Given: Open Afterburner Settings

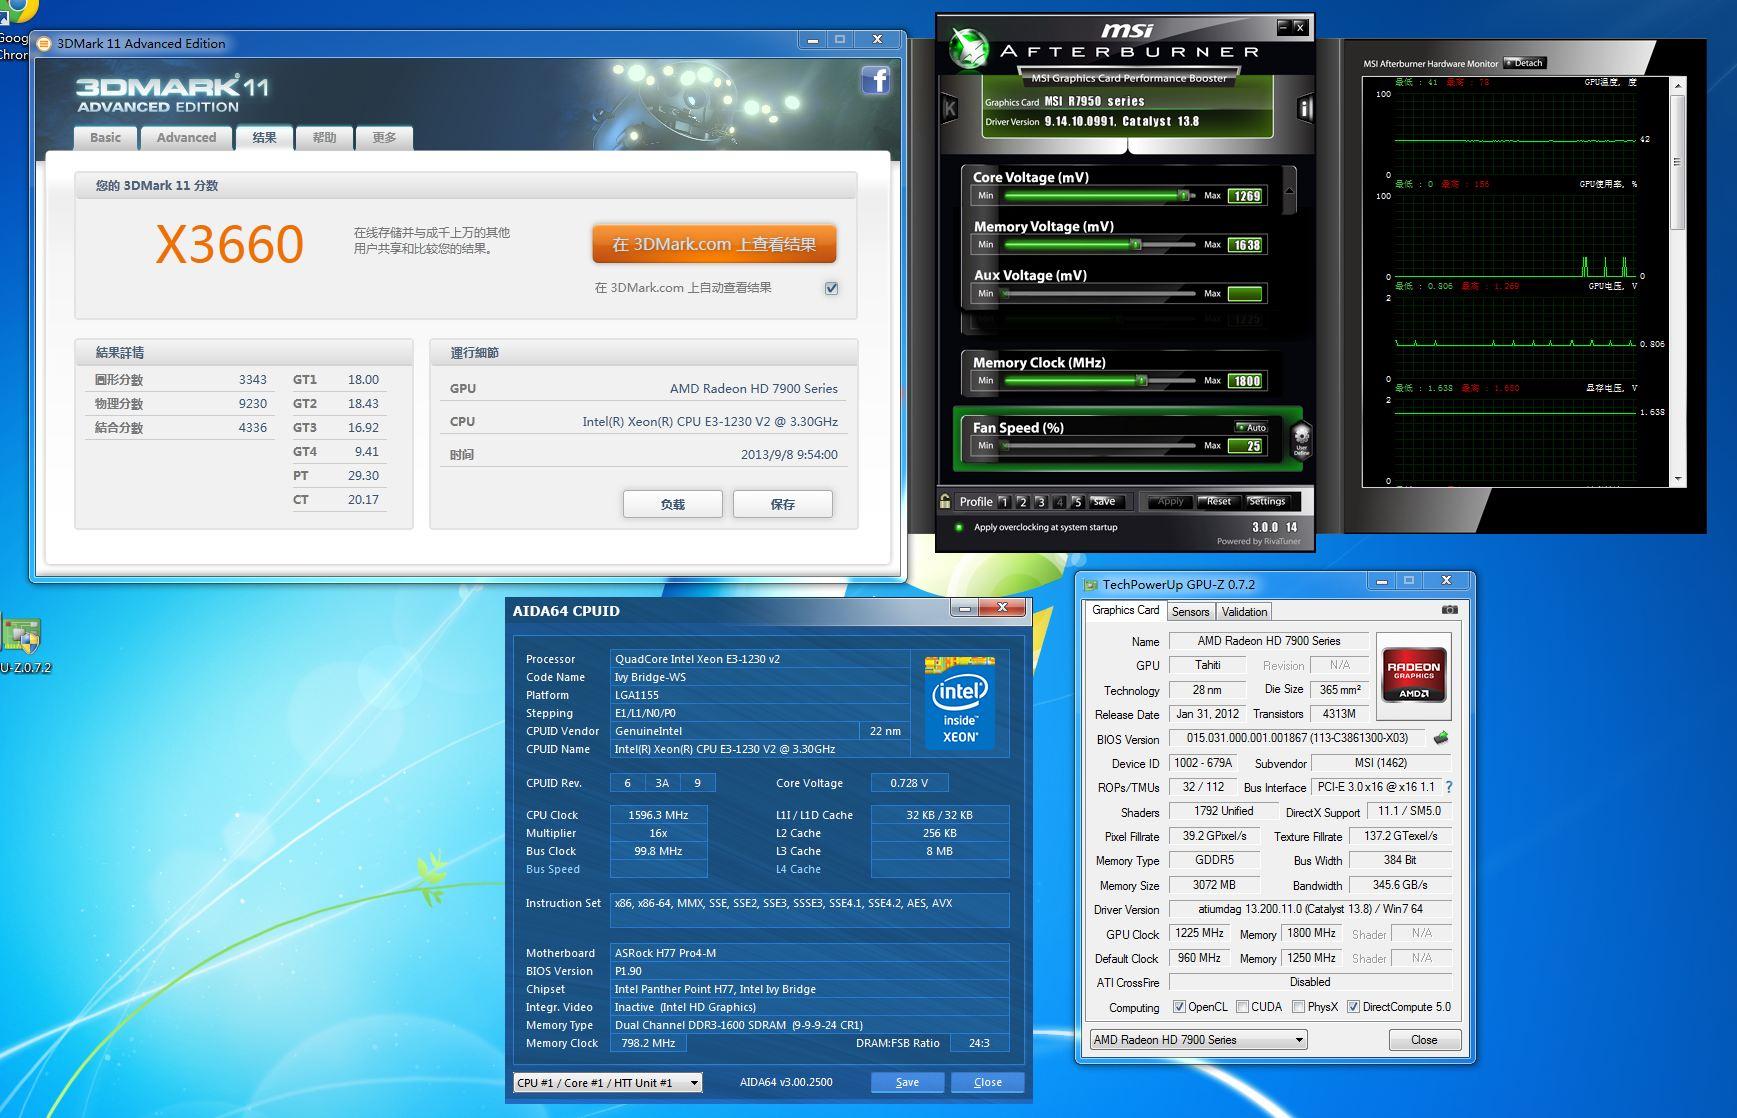Looking at the screenshot, I should click(1267, 501).
